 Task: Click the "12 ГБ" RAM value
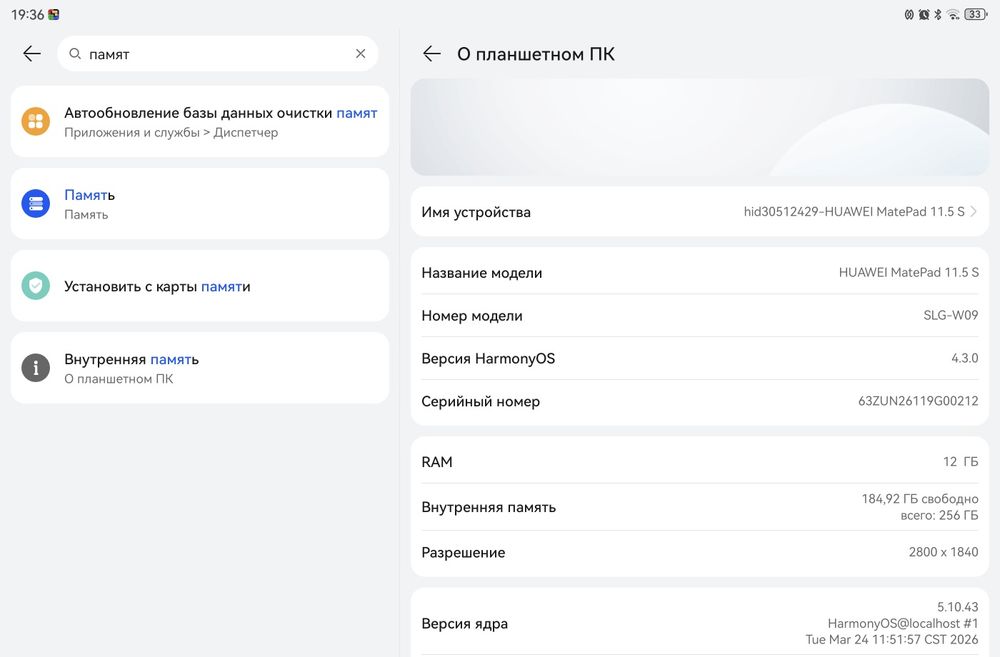(960, 461)
